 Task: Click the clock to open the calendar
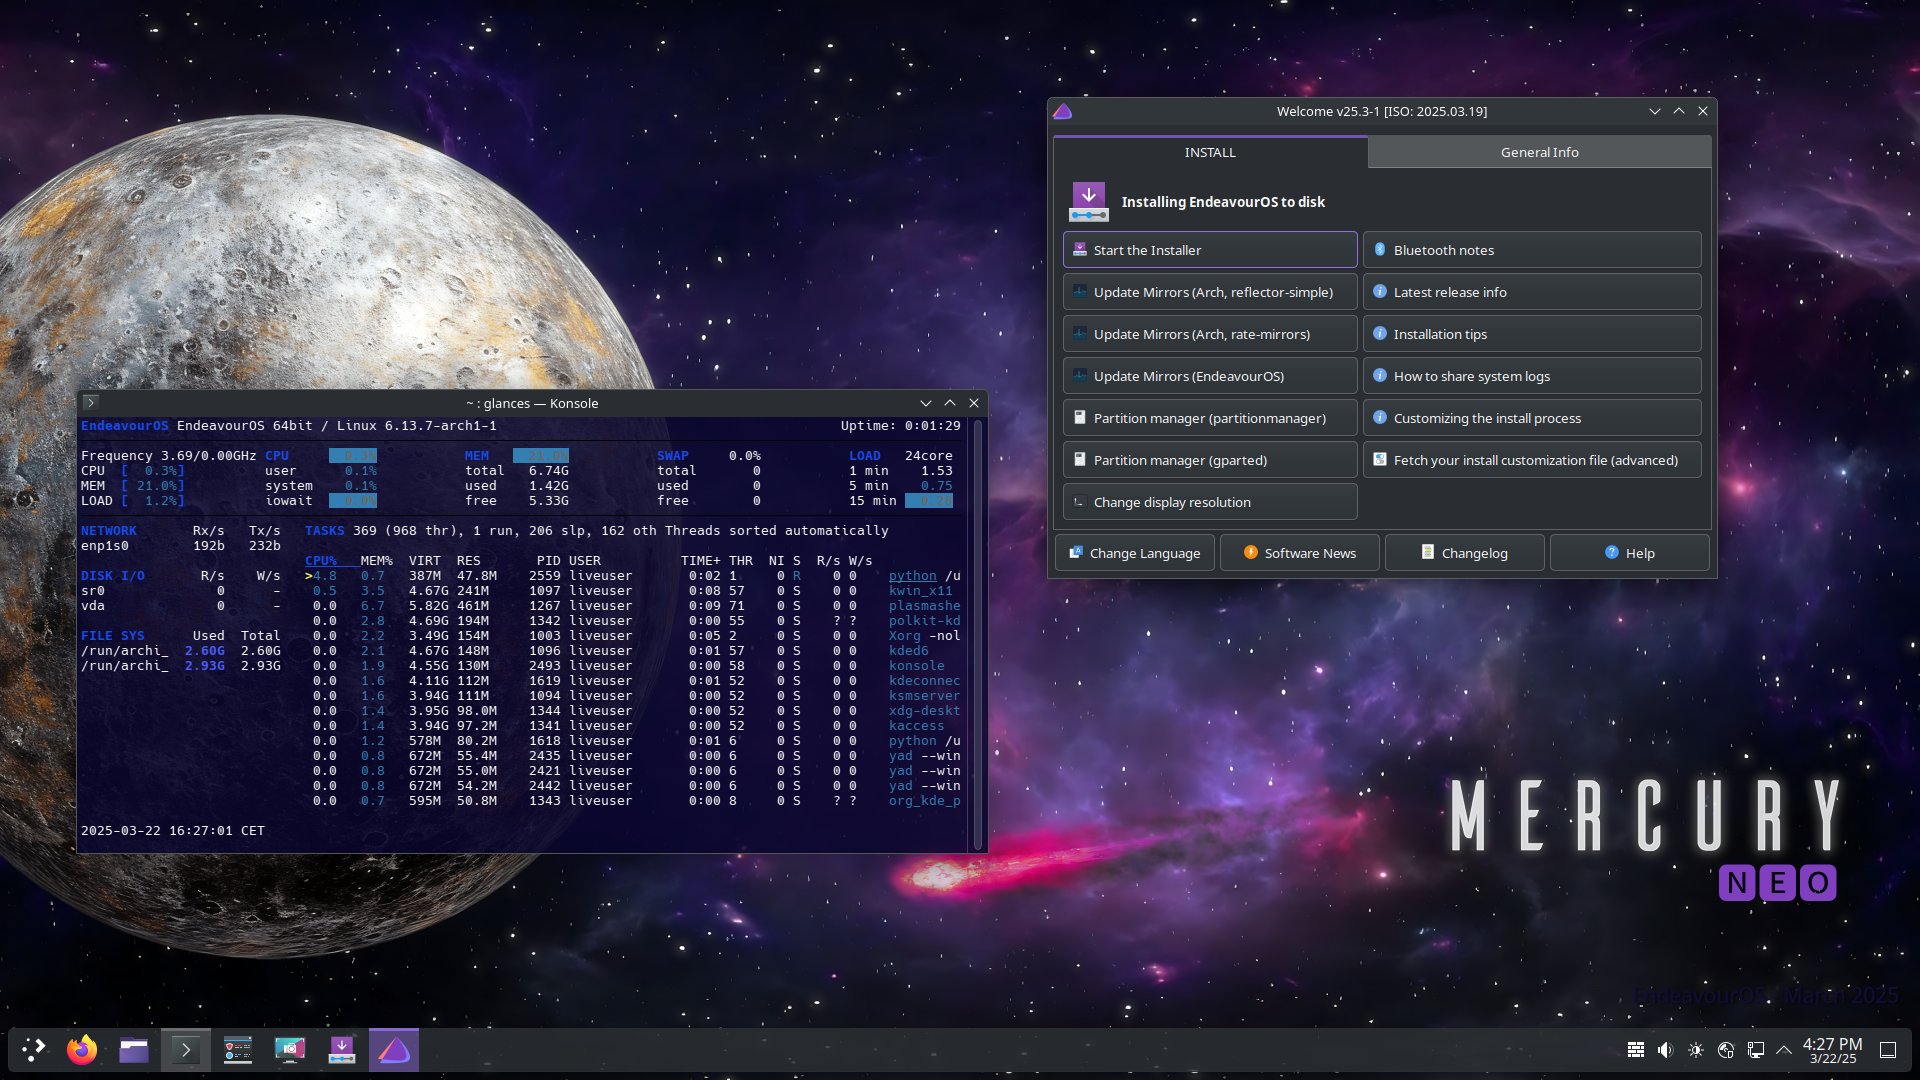1832,1049
